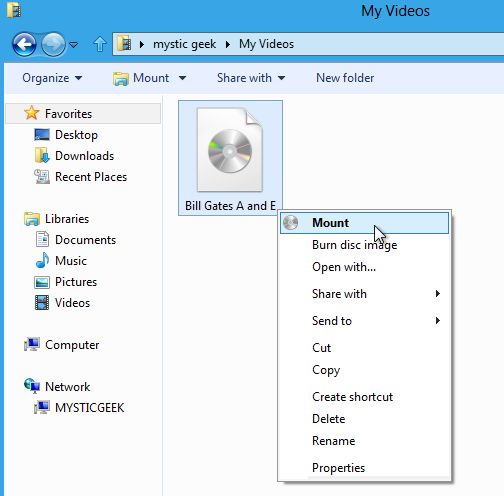Select Network in the navigation pane
The width and height of the screenshot is (504, 496).
68,387
